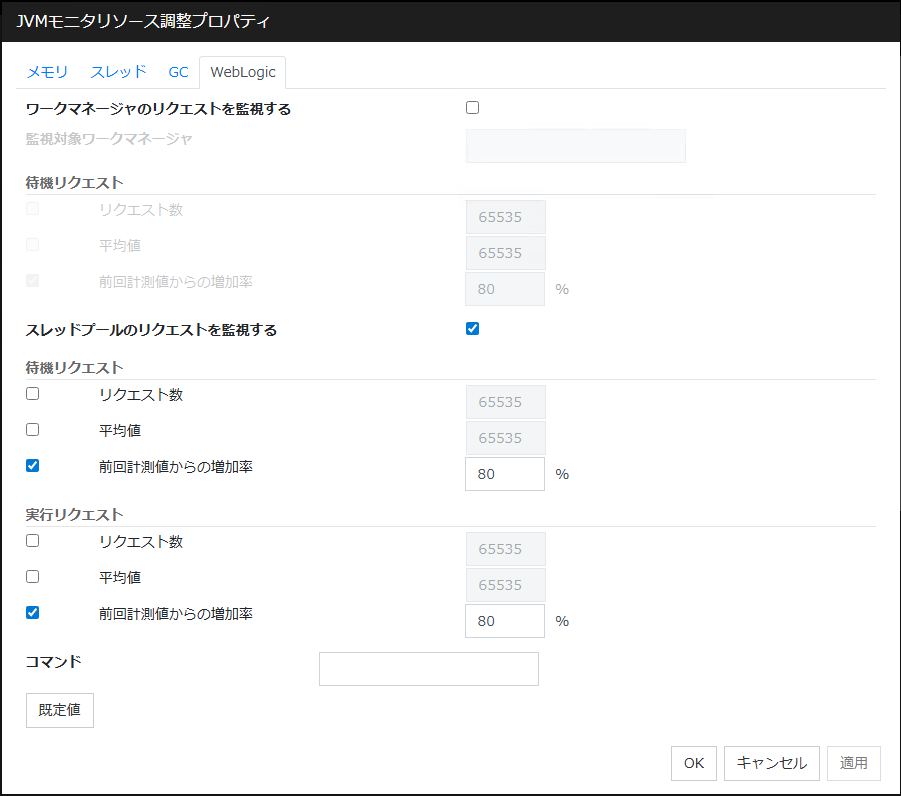Image resolution: width=901 pixels, height=796 pixels.
Task: Click the 80% field under 待機リクエスト
Action: (504, 473)
